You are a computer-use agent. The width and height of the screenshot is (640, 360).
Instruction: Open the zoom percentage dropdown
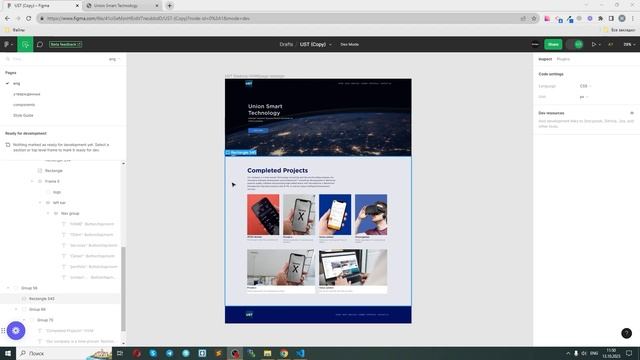(x=629, y=44)
